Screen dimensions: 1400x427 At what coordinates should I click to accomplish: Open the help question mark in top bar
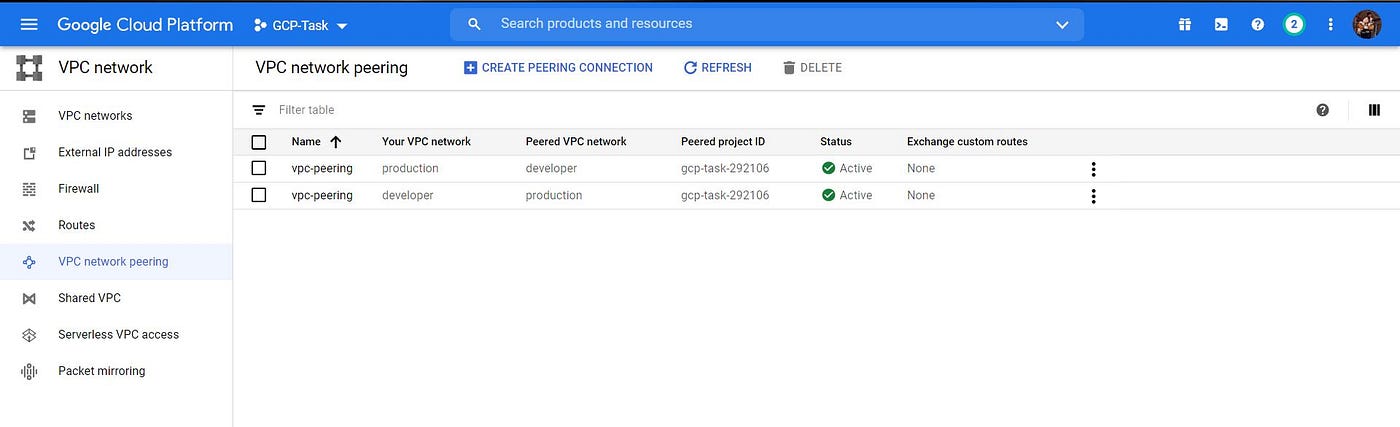pos(1258,24)
